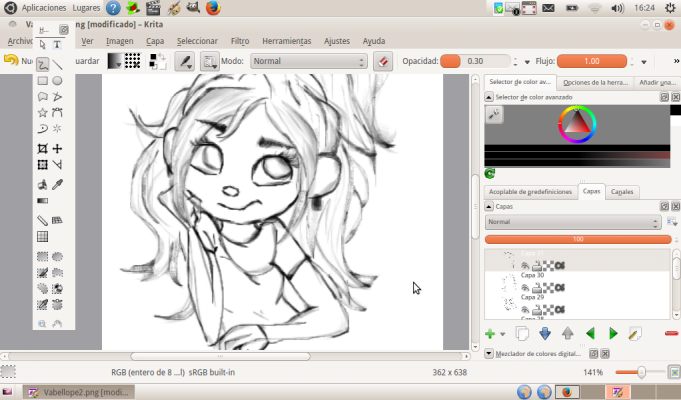Open Lugares in the top panel
This screenshot has width=681, height=400.
point(86,8)
